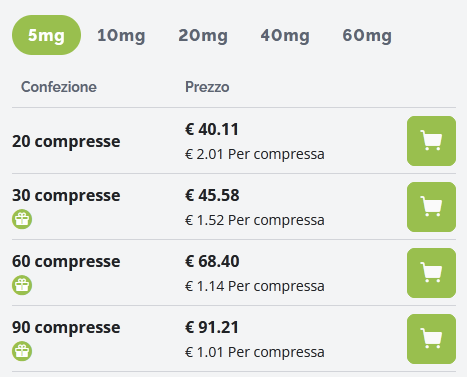Click the Confezione column header
The width and height of the screenshot is (467, 377).
(x=59, y=87)
